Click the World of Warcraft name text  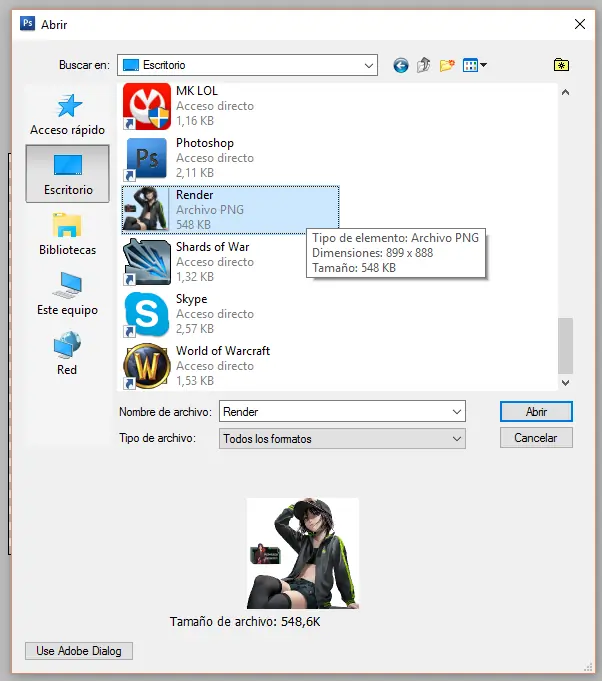pyautogui.click(x=223, y=350)
